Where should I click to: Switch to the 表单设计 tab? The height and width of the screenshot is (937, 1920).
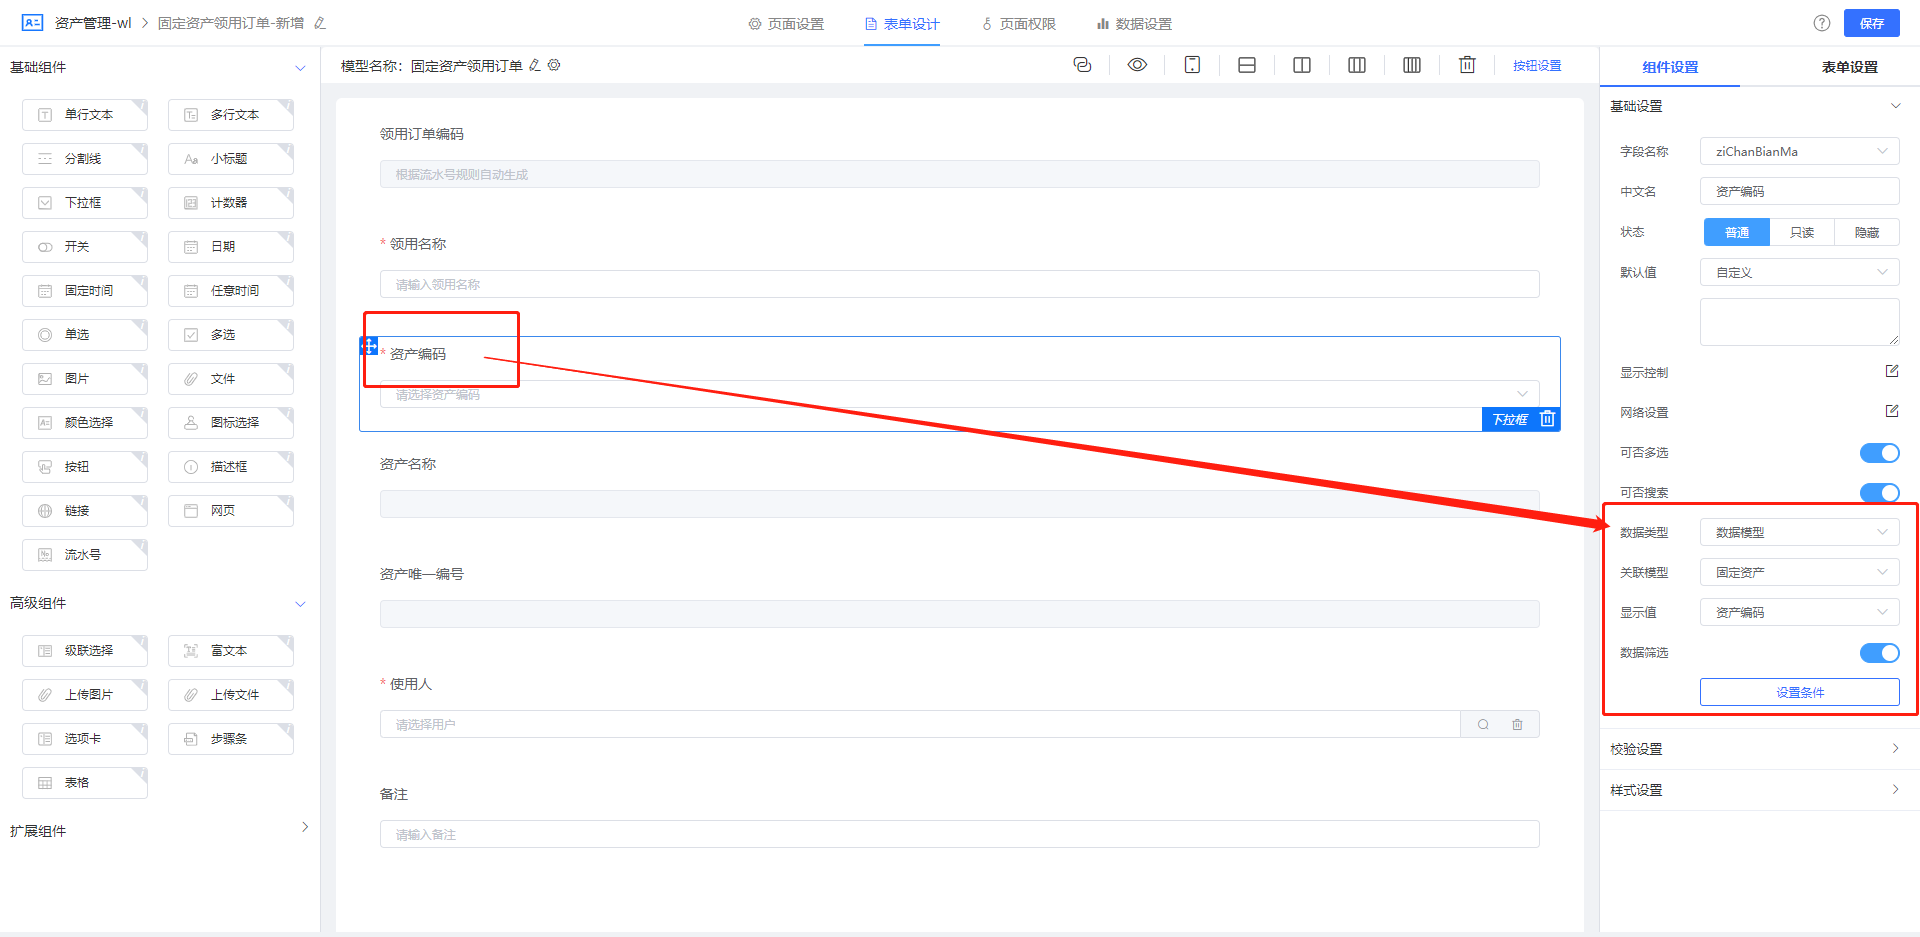(x=902, y=24)
